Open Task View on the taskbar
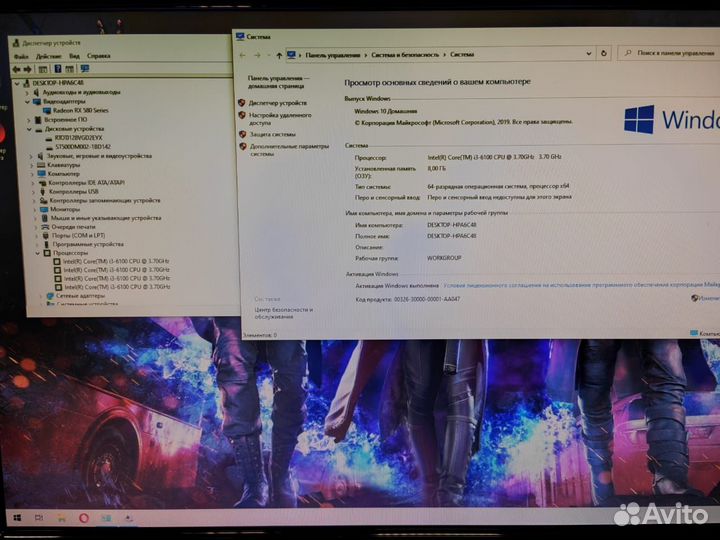The height and width of the screenshot is (540, 720). (x=39, y=518)
